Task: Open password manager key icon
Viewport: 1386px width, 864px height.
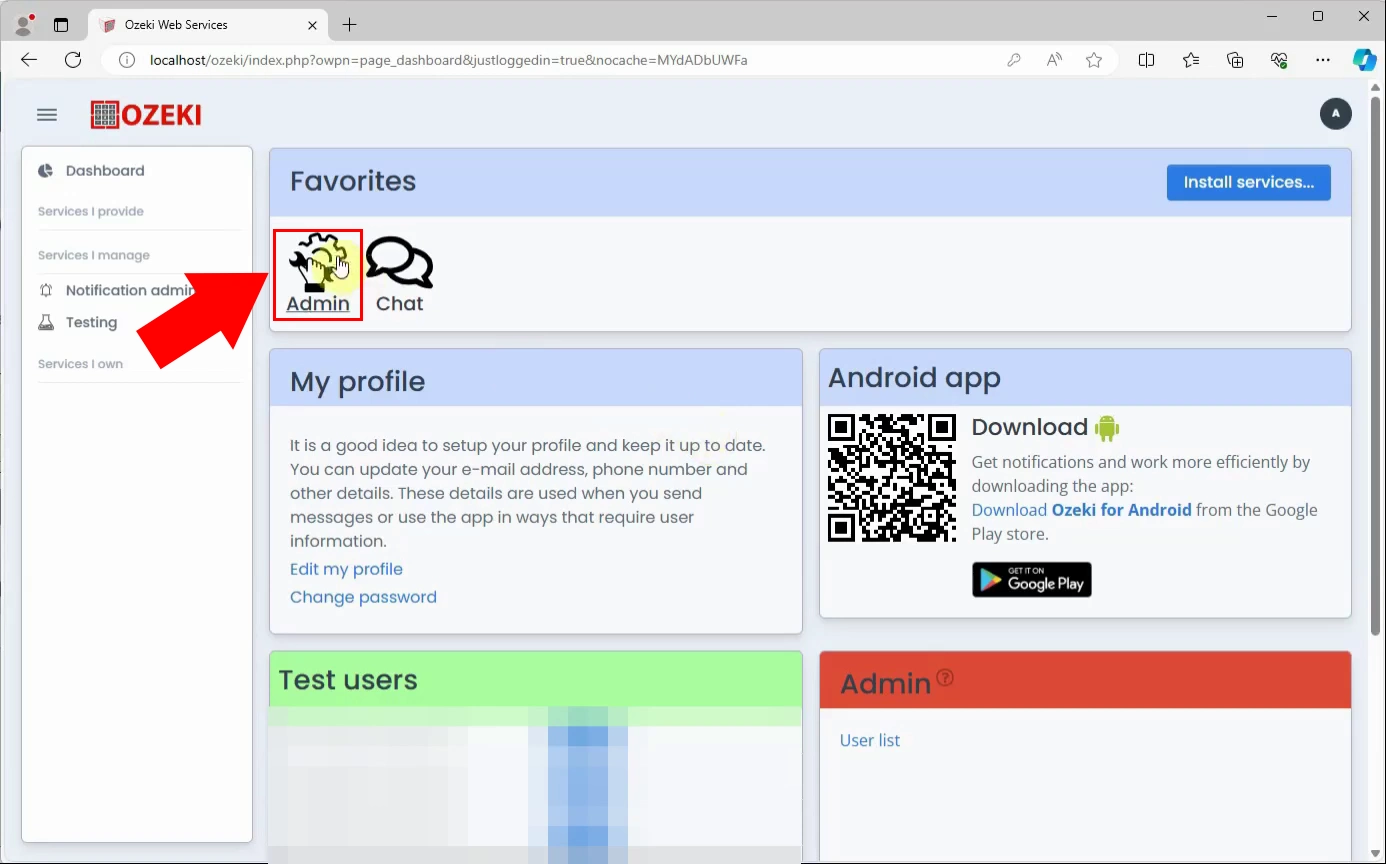Action: pyautogui.click(x=1014, y=60)
